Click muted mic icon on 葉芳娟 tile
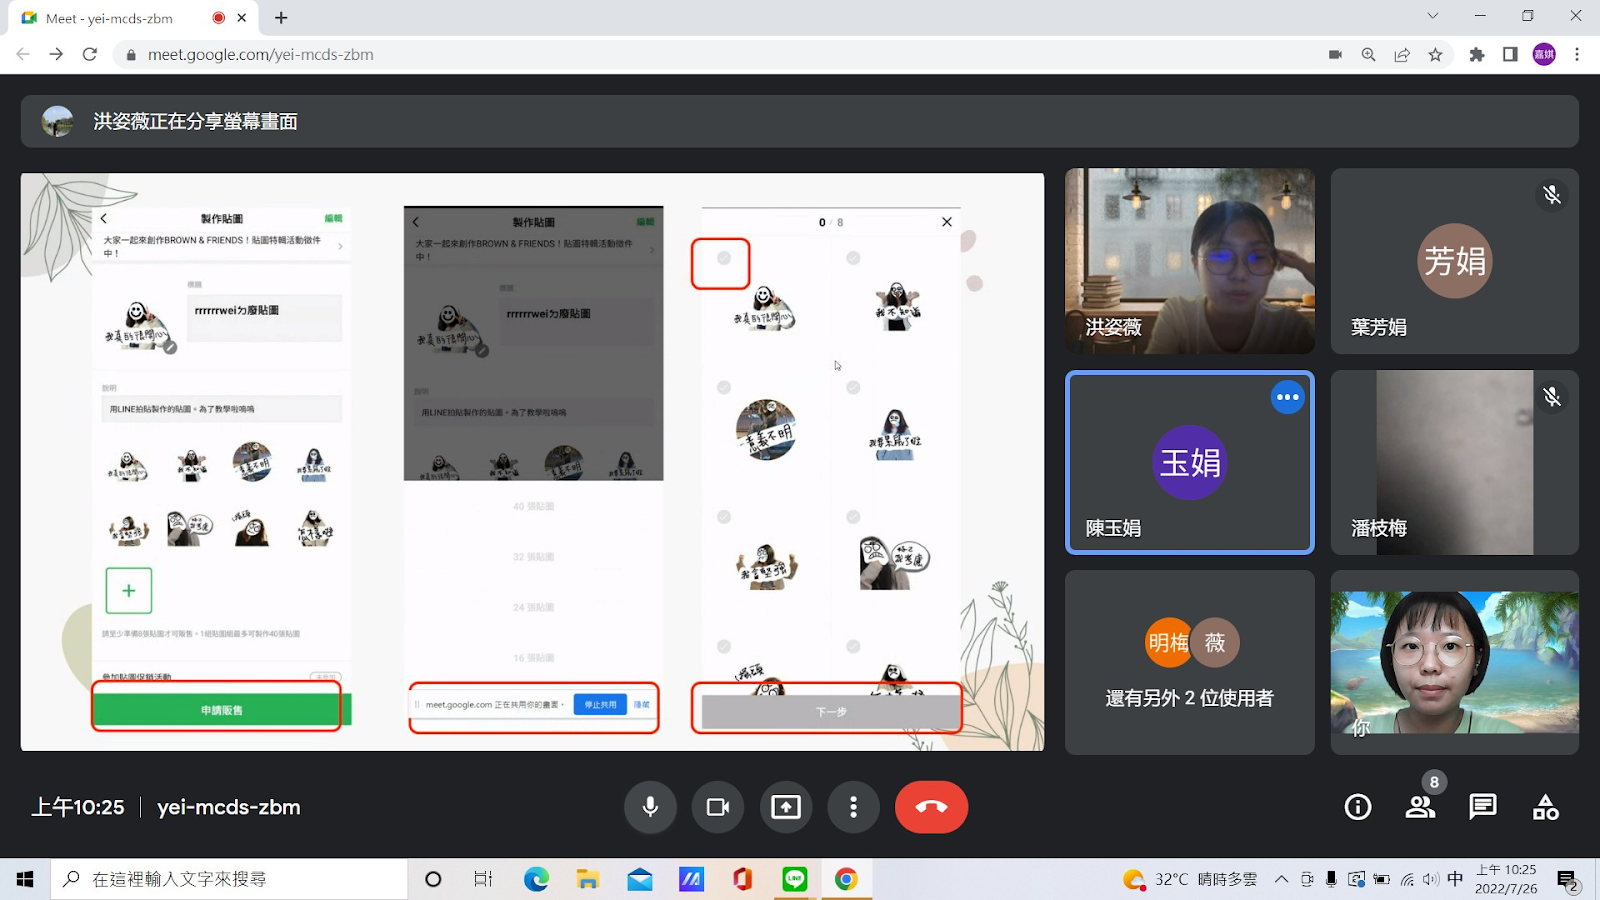The width and height of the screenshot is (1600, 900). tap(1552, 195)
